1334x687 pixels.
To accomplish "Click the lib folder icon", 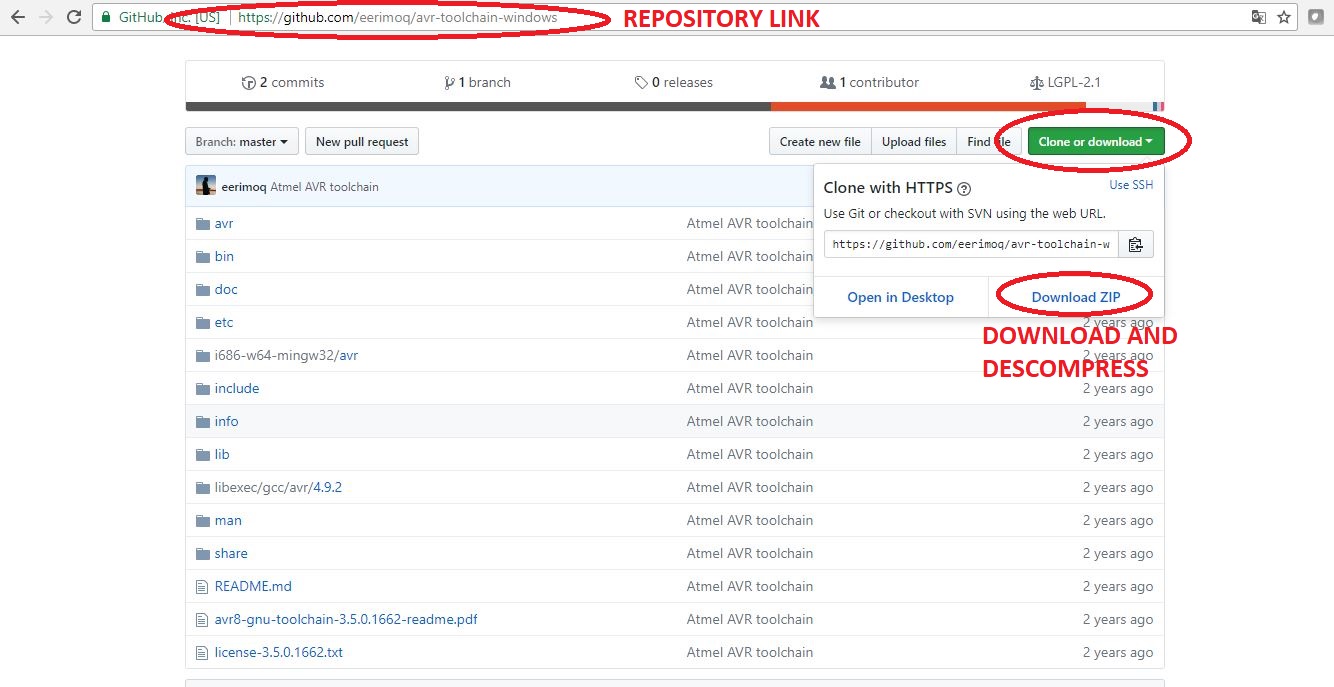I will point(203,455).
